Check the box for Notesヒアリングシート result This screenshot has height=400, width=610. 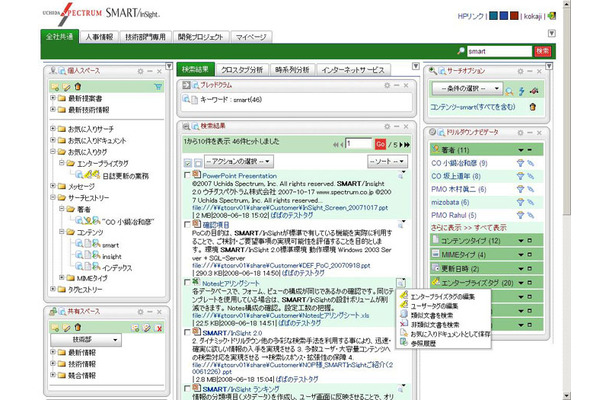pos(187,282)
